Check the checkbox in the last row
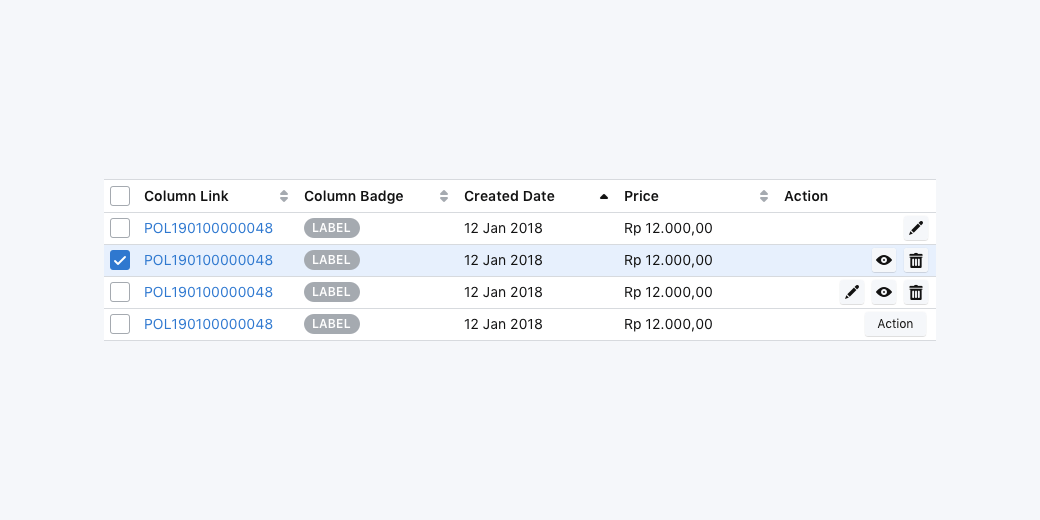The width and height of the screenshot is (1040, 520). point(120,324)
